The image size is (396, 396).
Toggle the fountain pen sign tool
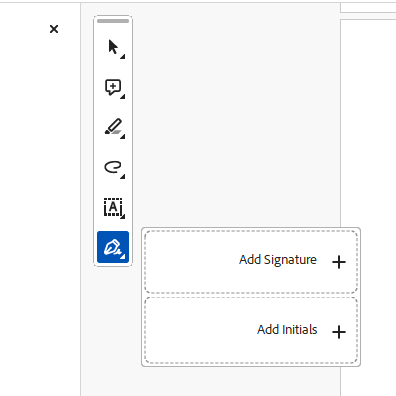113,247
